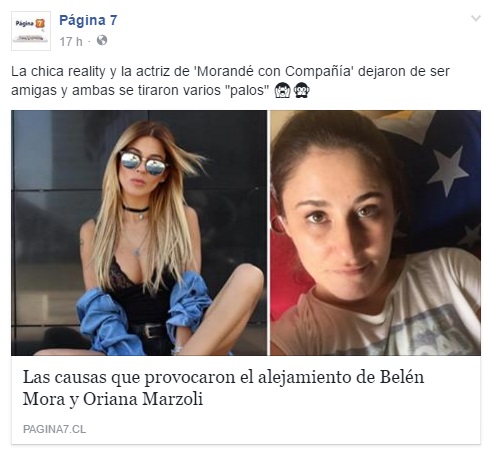Click blue denim jacket in left photo
The image size is (484, 451).
[x=106, y=322]
